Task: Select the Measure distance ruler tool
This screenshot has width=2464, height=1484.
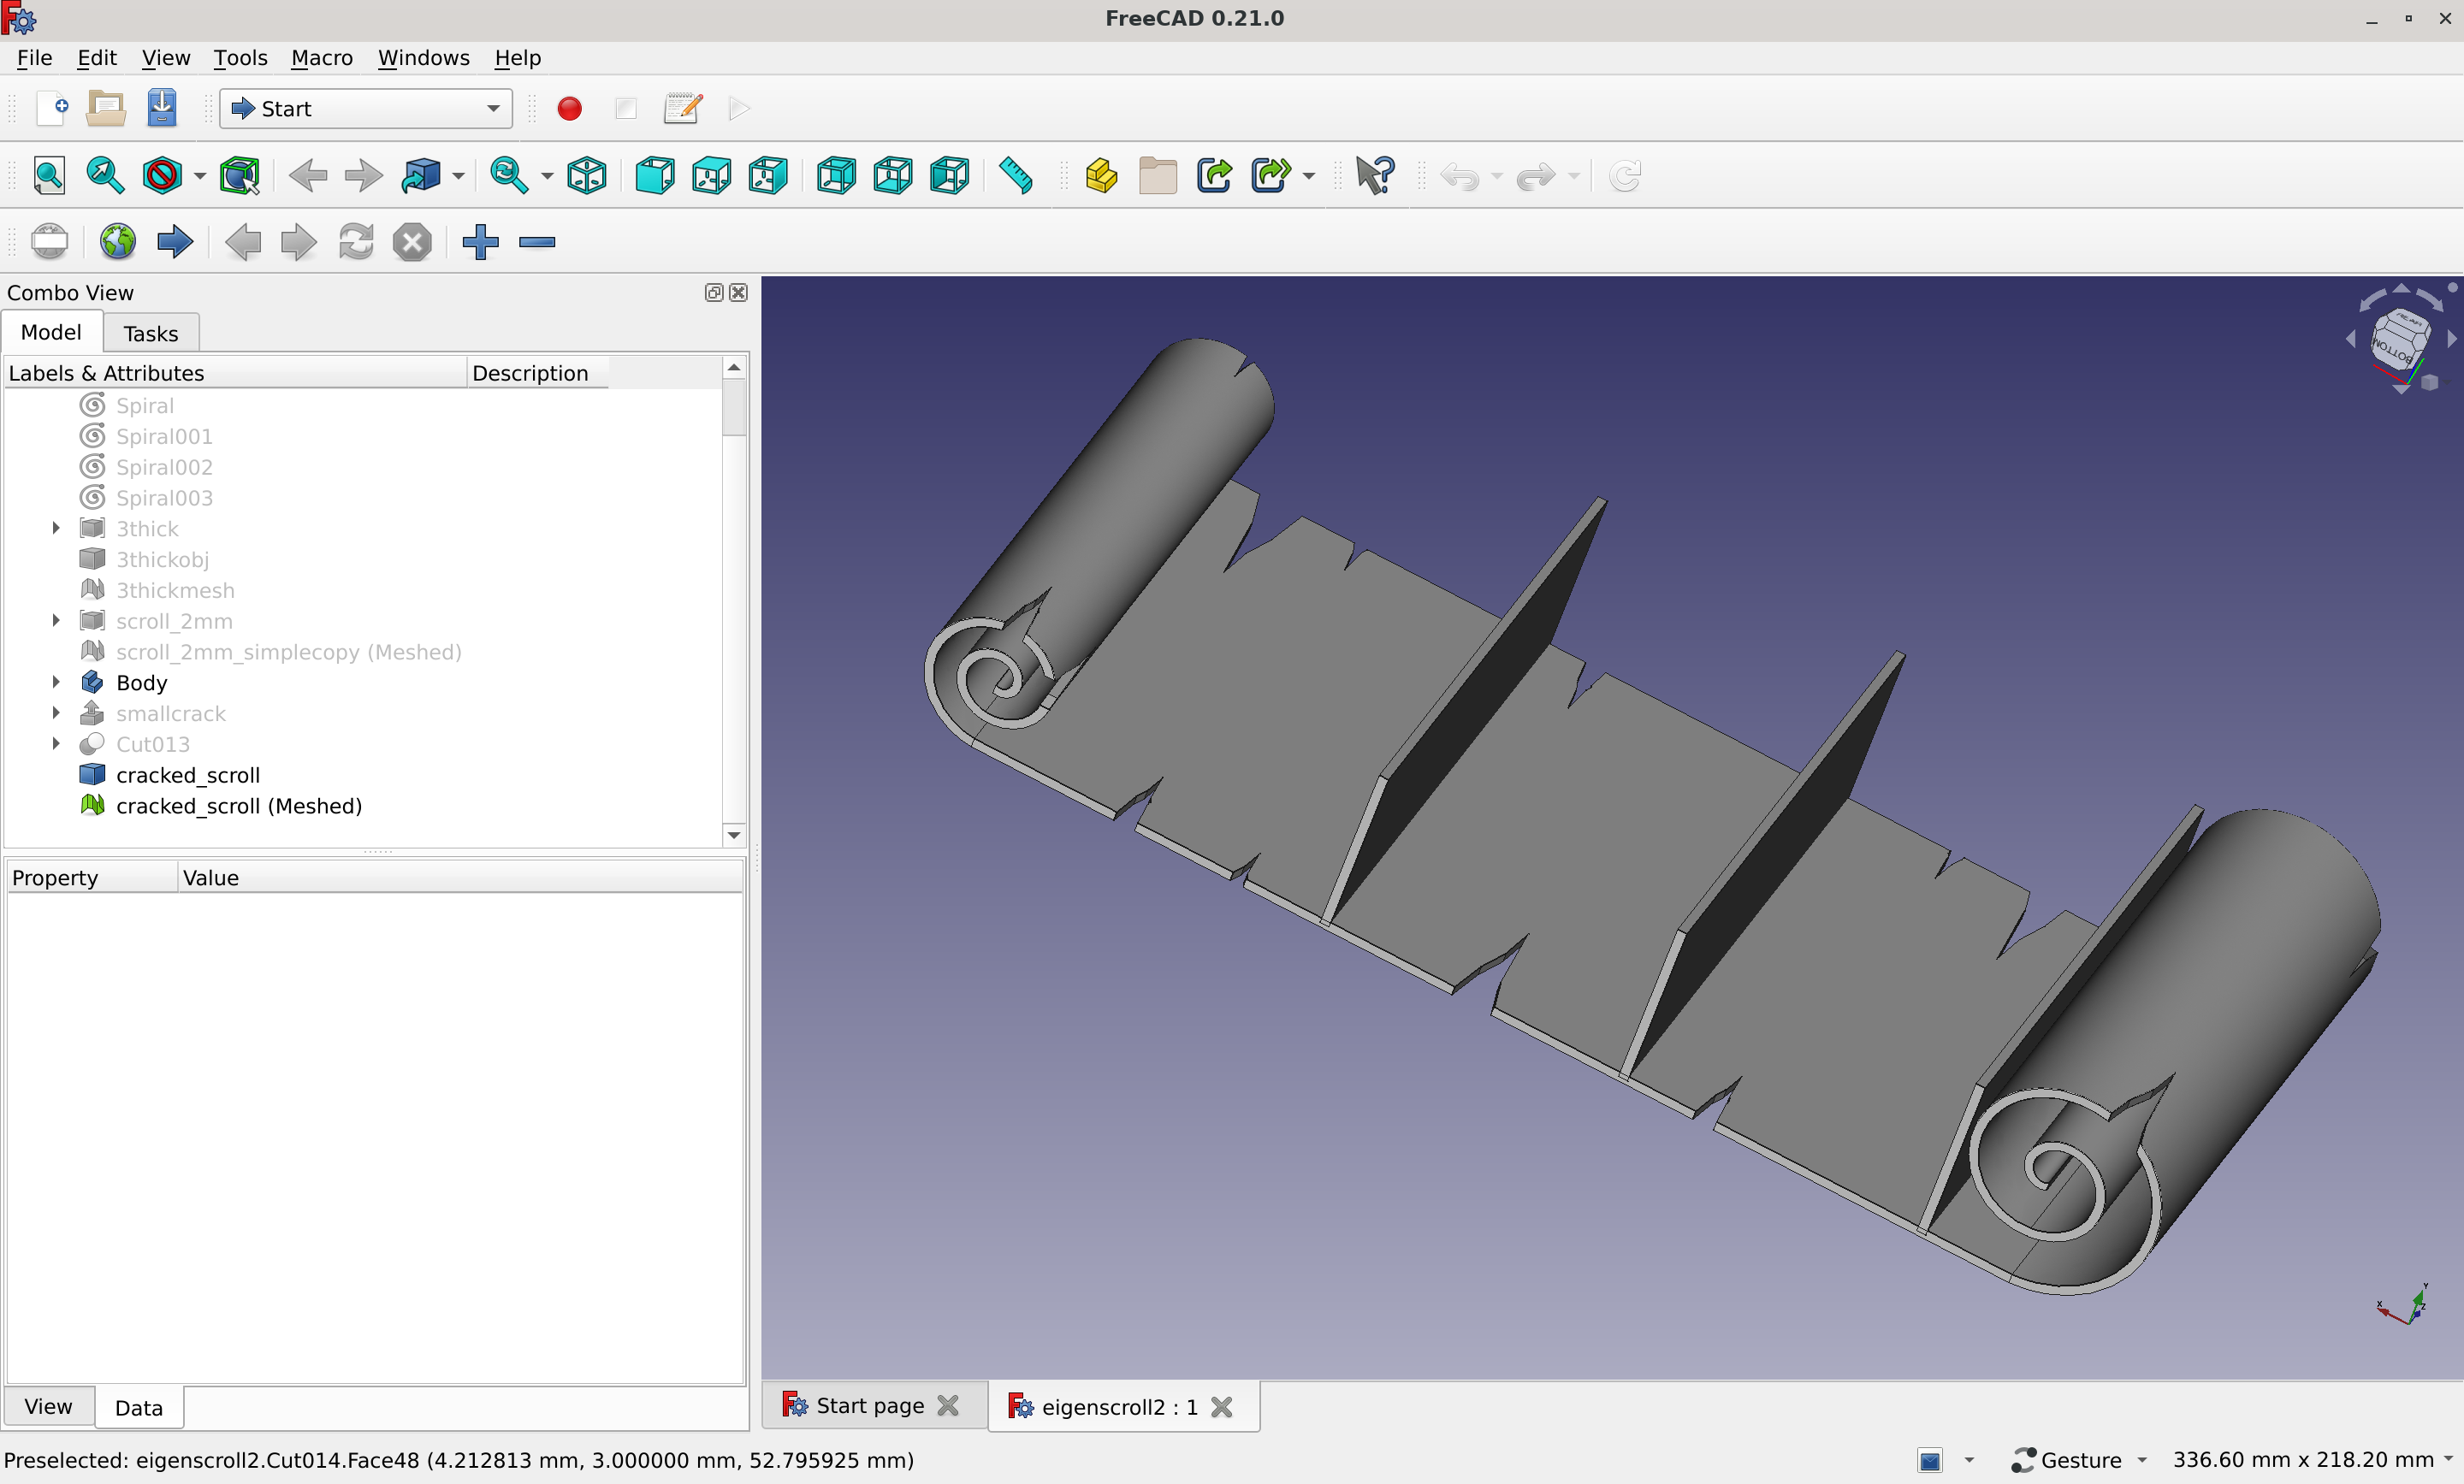Action: [1016, 176]
